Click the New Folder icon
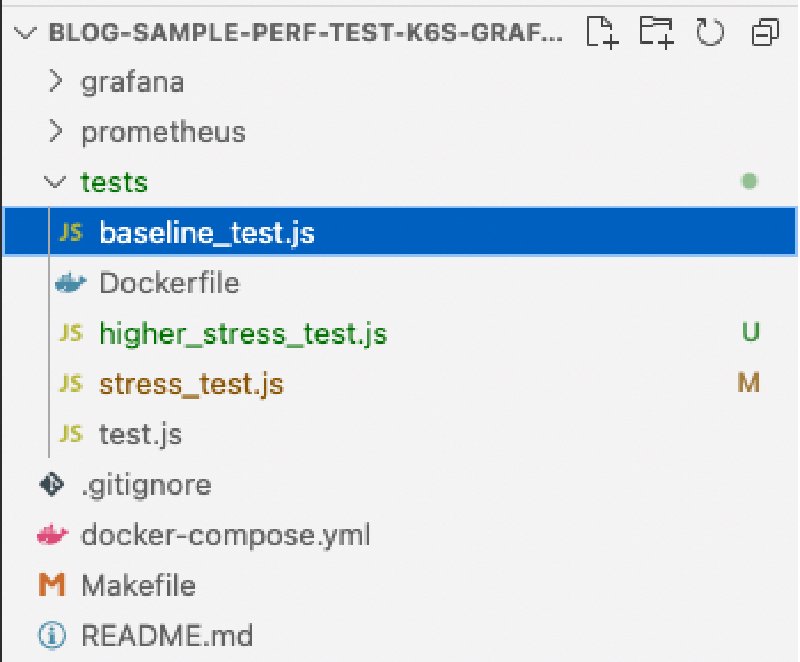Viewport: 800px width, 662px height. [657, 33]
